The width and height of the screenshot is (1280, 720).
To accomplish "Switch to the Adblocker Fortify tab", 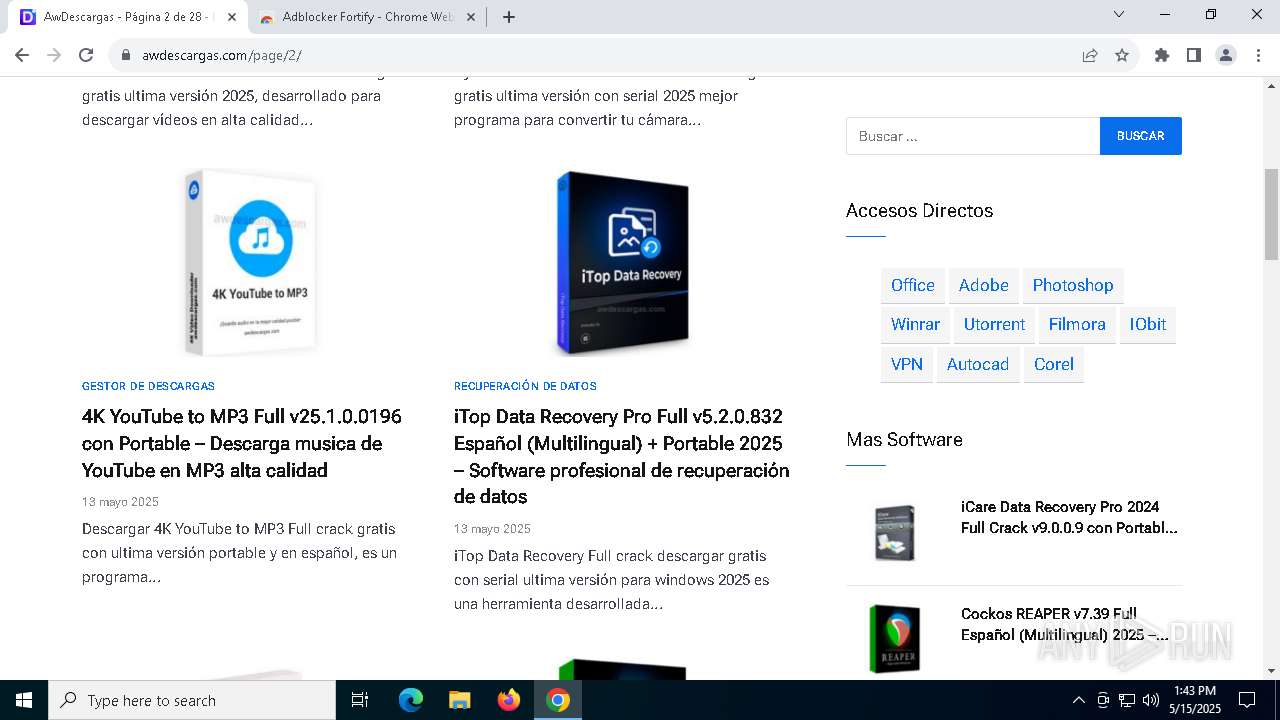I will pyautogui.click(x=367, y=17).
